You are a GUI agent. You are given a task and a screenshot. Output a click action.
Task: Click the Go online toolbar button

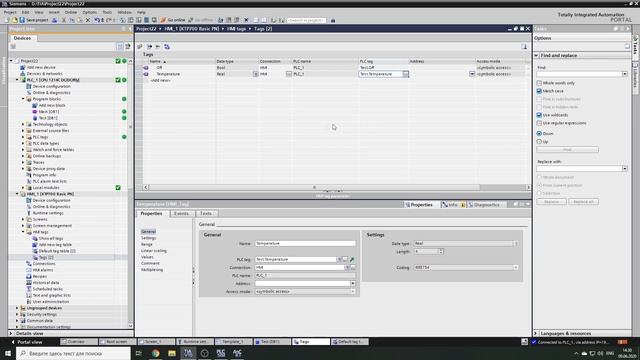point(173,20)
